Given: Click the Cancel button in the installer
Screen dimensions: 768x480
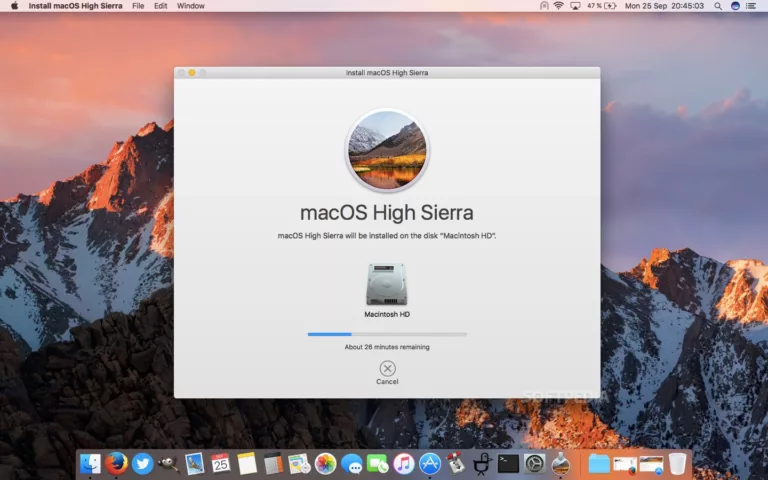Looking at the screenshot, I should tap(387, 369).
